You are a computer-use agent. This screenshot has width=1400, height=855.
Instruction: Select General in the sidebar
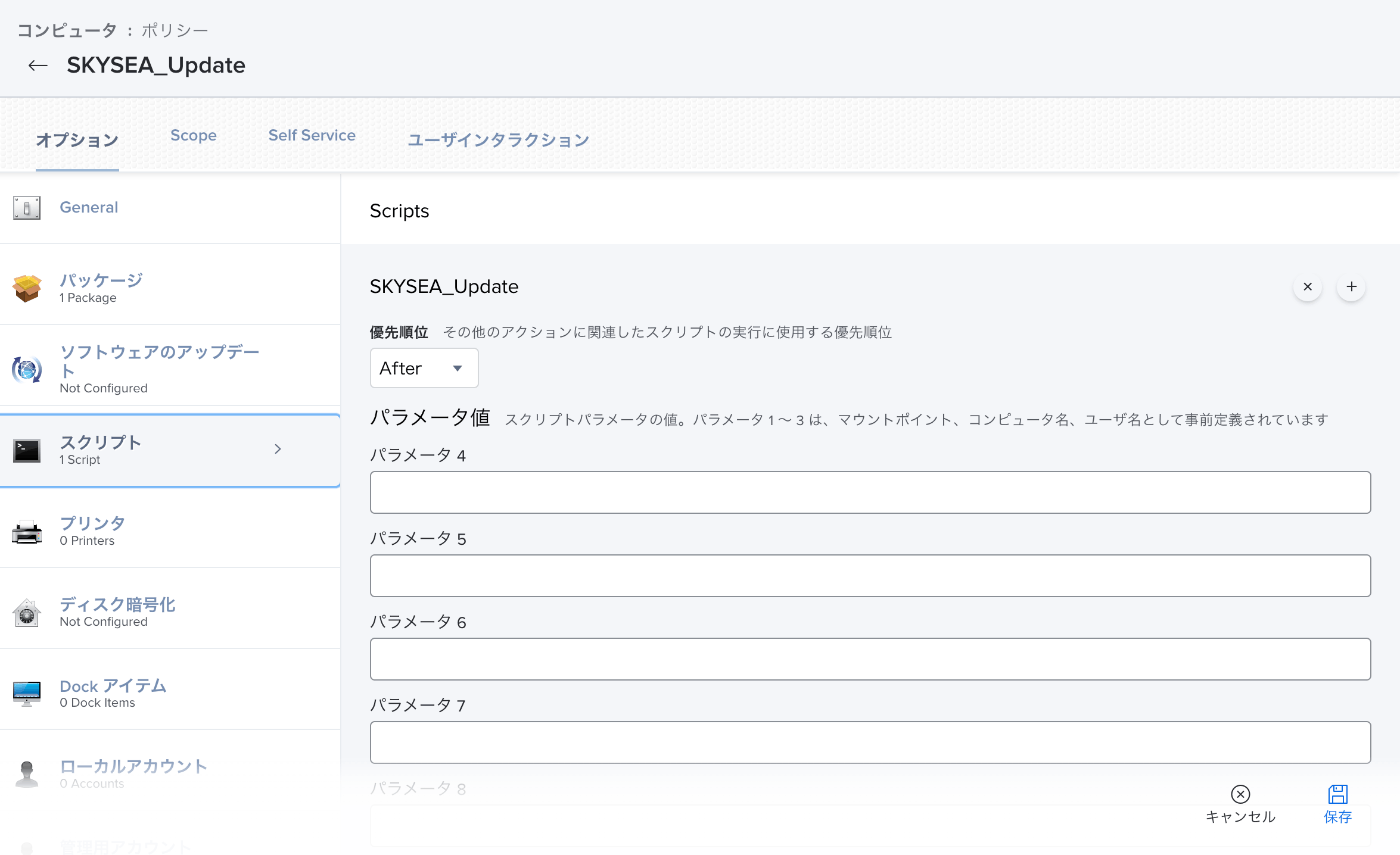pos(170,208)
